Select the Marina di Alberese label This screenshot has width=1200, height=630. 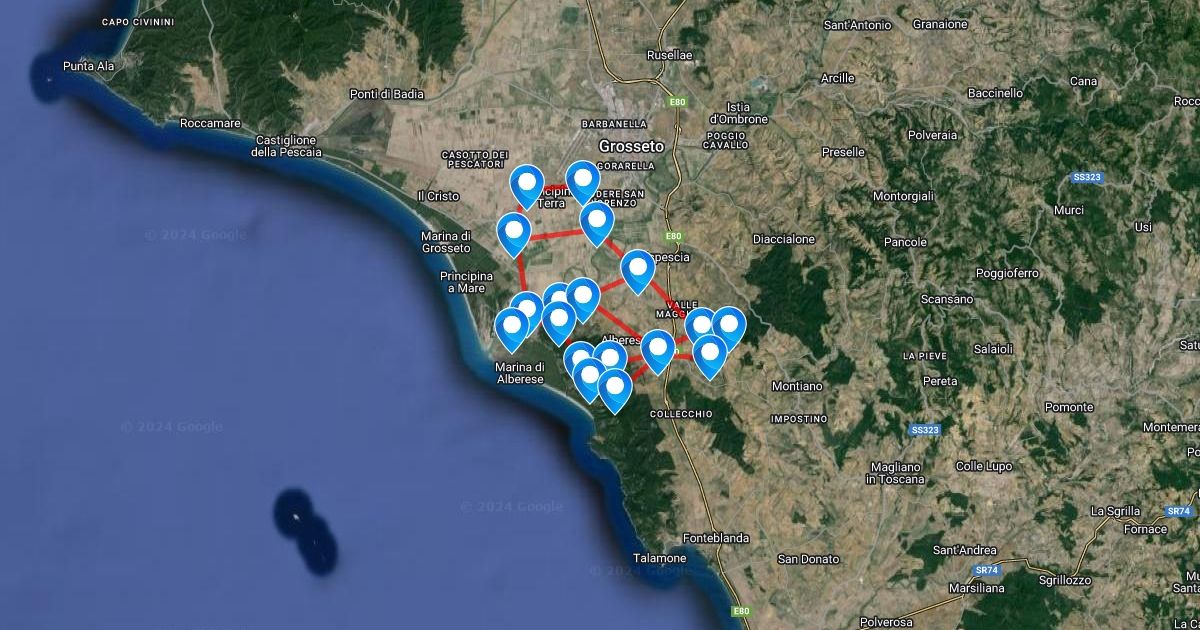click(x=519, y=373)
